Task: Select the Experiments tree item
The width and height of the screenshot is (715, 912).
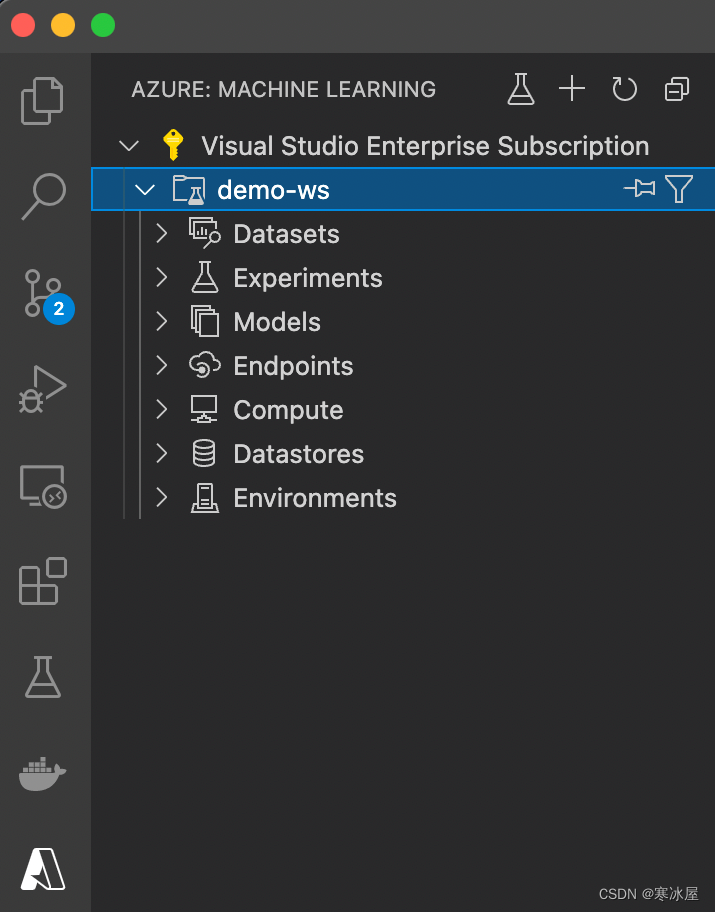Action: pos(307,278)
